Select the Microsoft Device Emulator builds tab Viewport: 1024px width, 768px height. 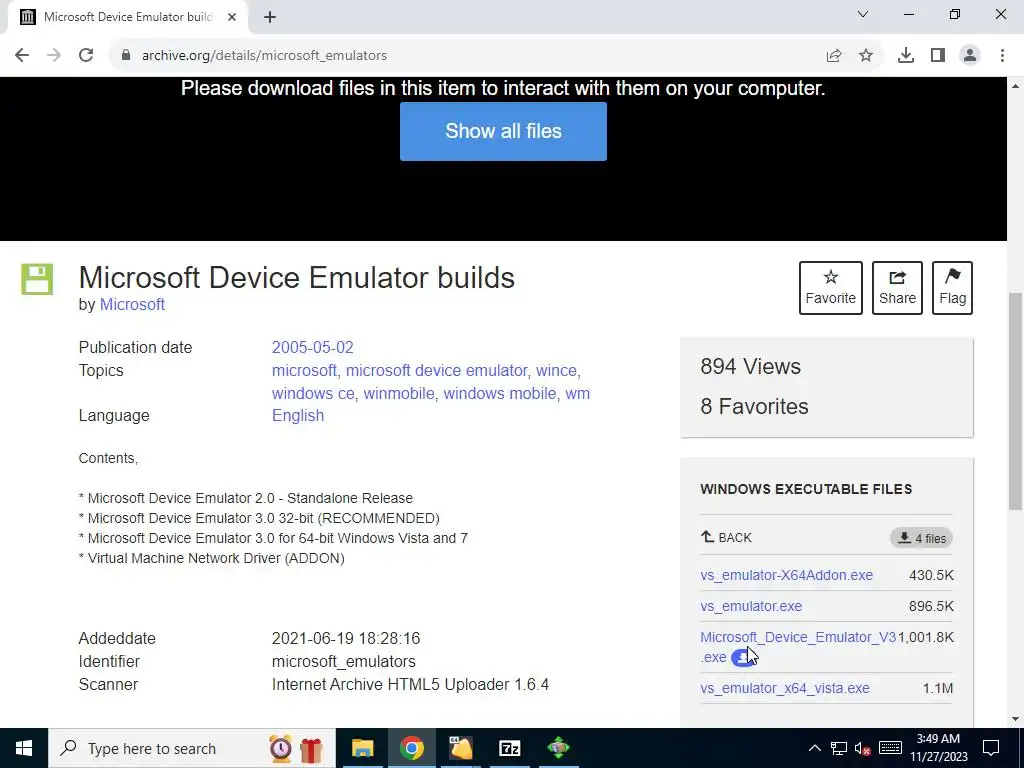128,17
